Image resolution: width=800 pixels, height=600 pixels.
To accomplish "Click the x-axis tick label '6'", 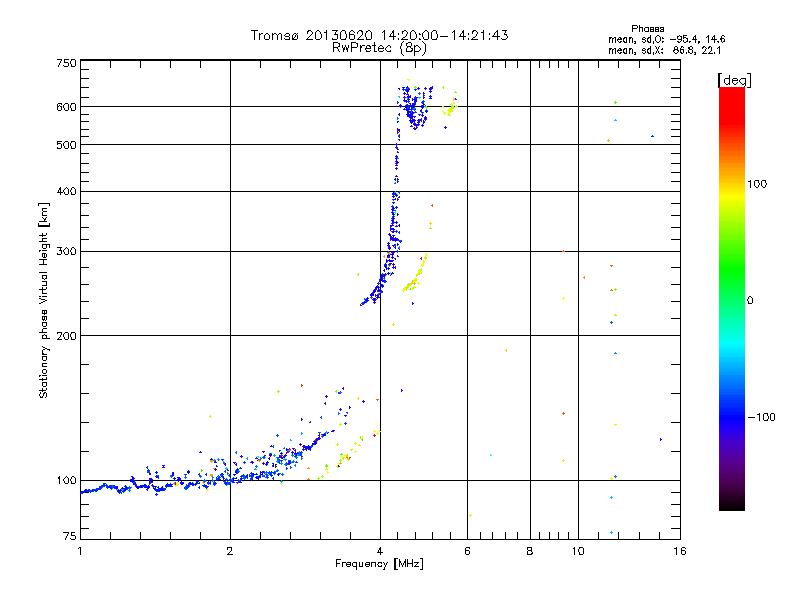I will tap(467, 551).
